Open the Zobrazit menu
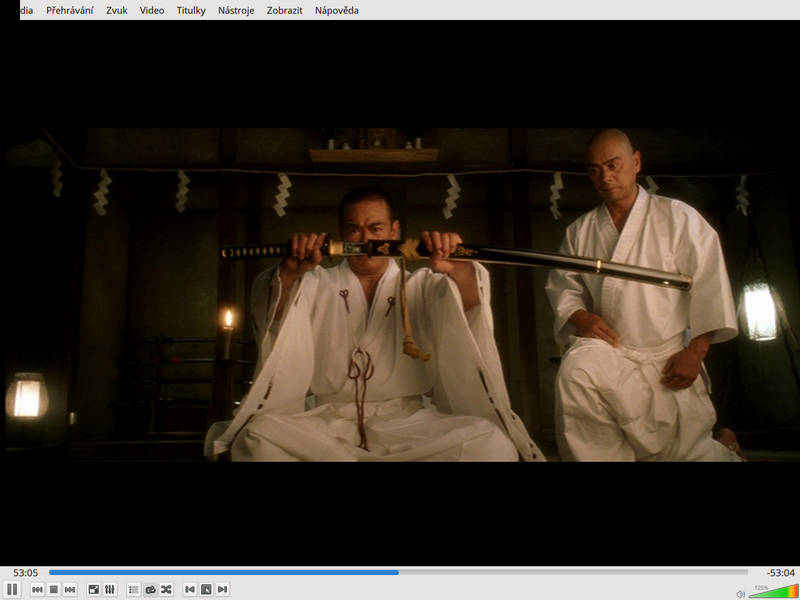The height and width of the screenshot is (600, 800). tap(285, 10)
